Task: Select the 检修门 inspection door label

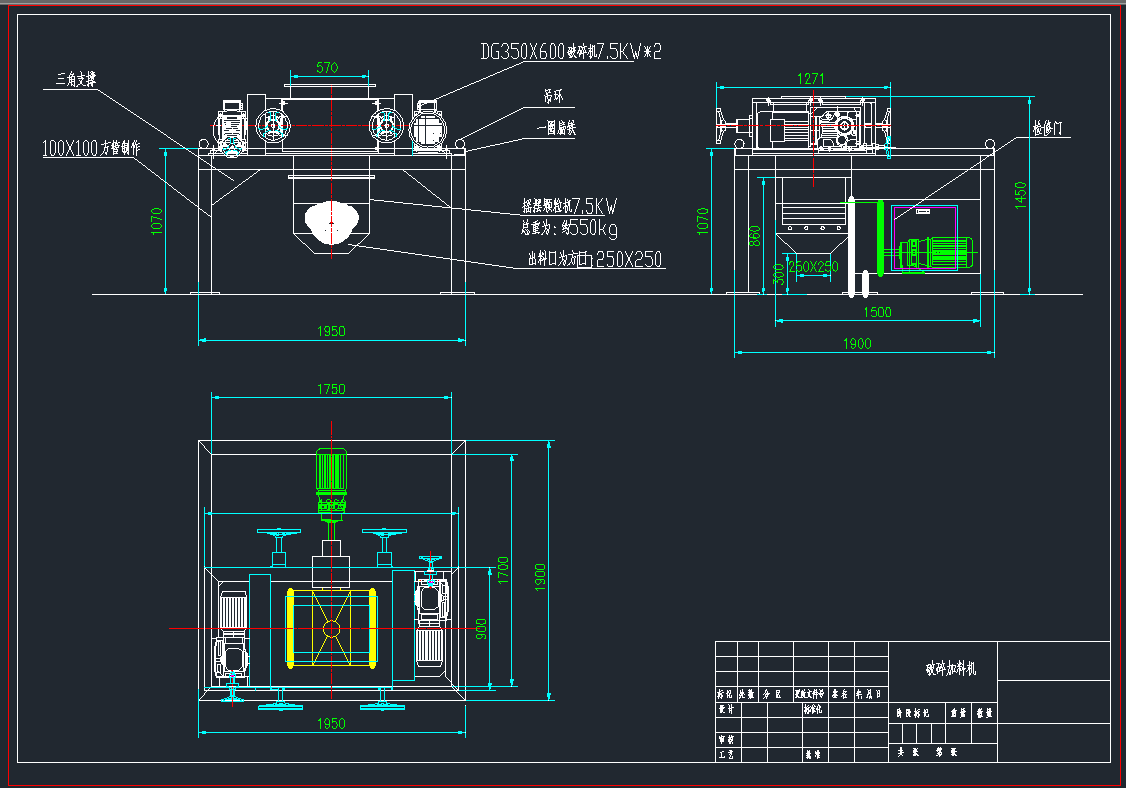Action: tap(1052, 130)
